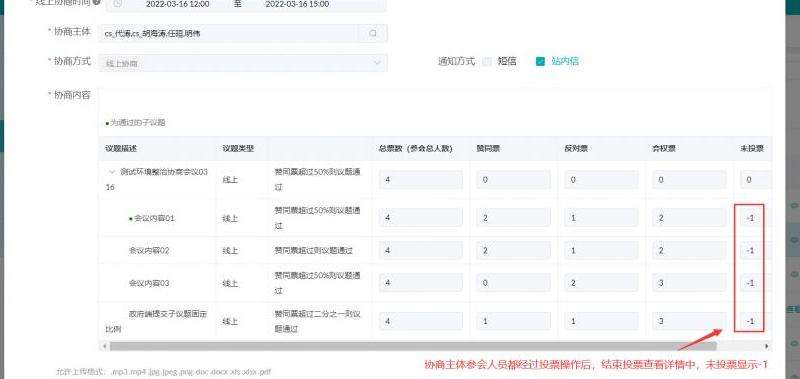
Task: Click 弃权票 field in 政府端提交子议题固定比例 row
Action: click(689, 321)
